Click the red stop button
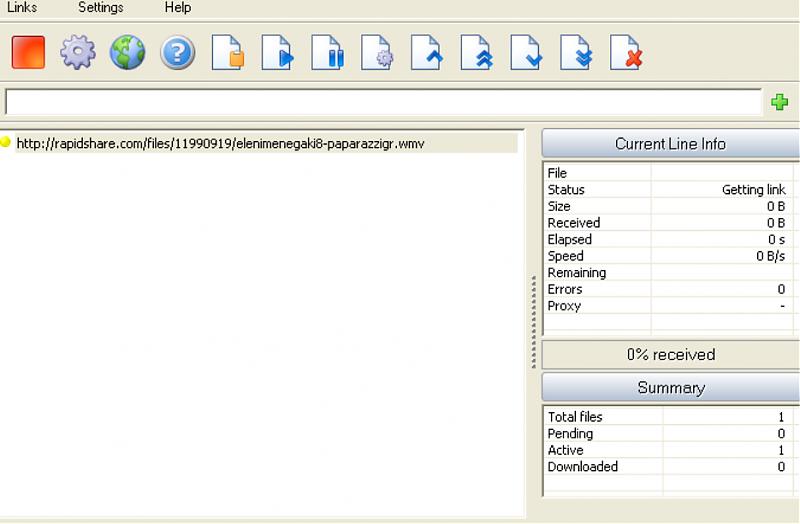Image resolution: width=800 pixels, height=524 pixels. [x=28, y=52]
